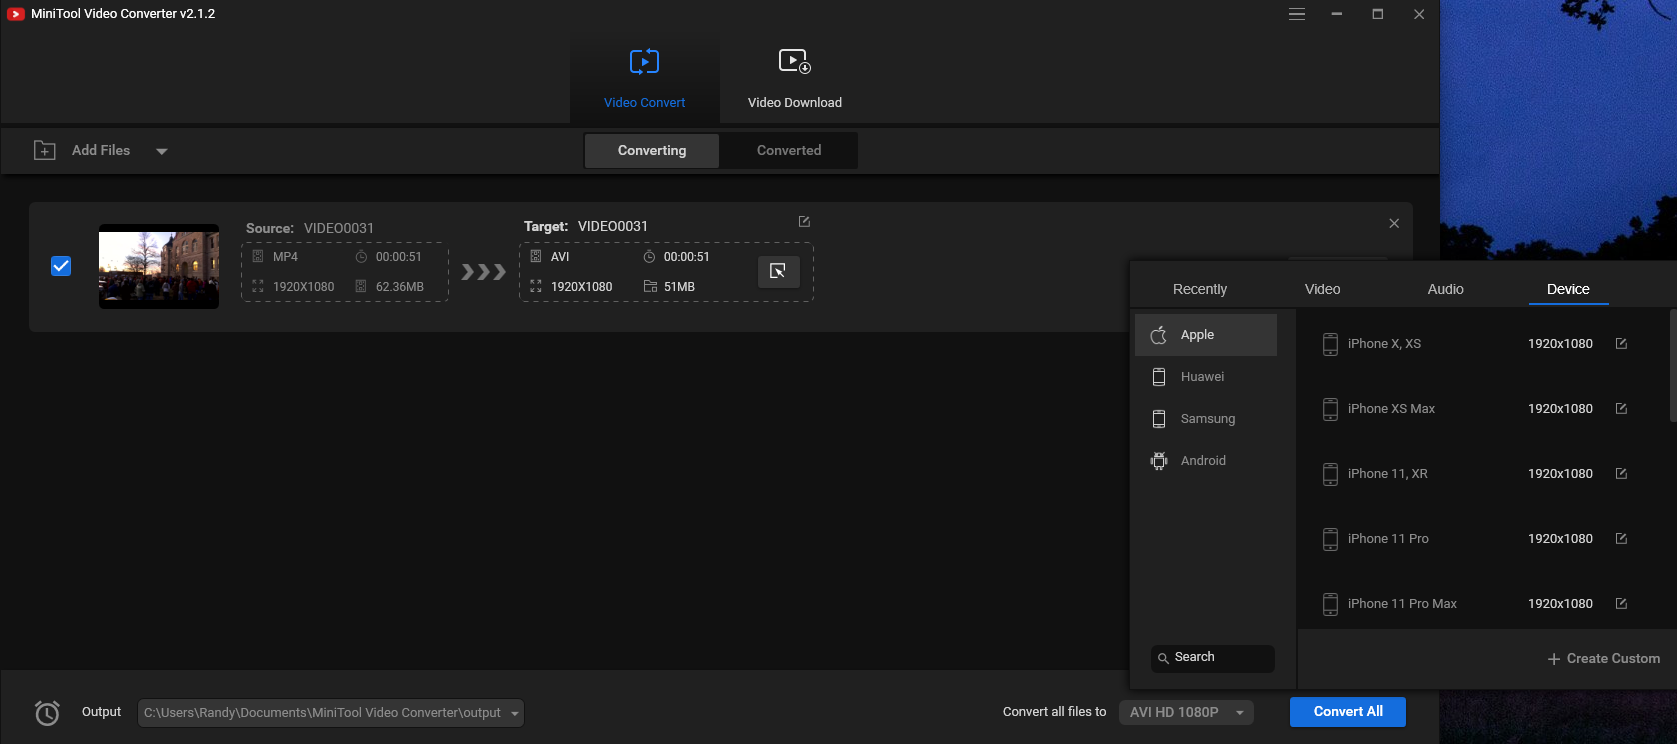This screenshot has width=1677, height=744.
Task: Open the AVI HD 1080P format dropdown
Action: click(1186, 712)
